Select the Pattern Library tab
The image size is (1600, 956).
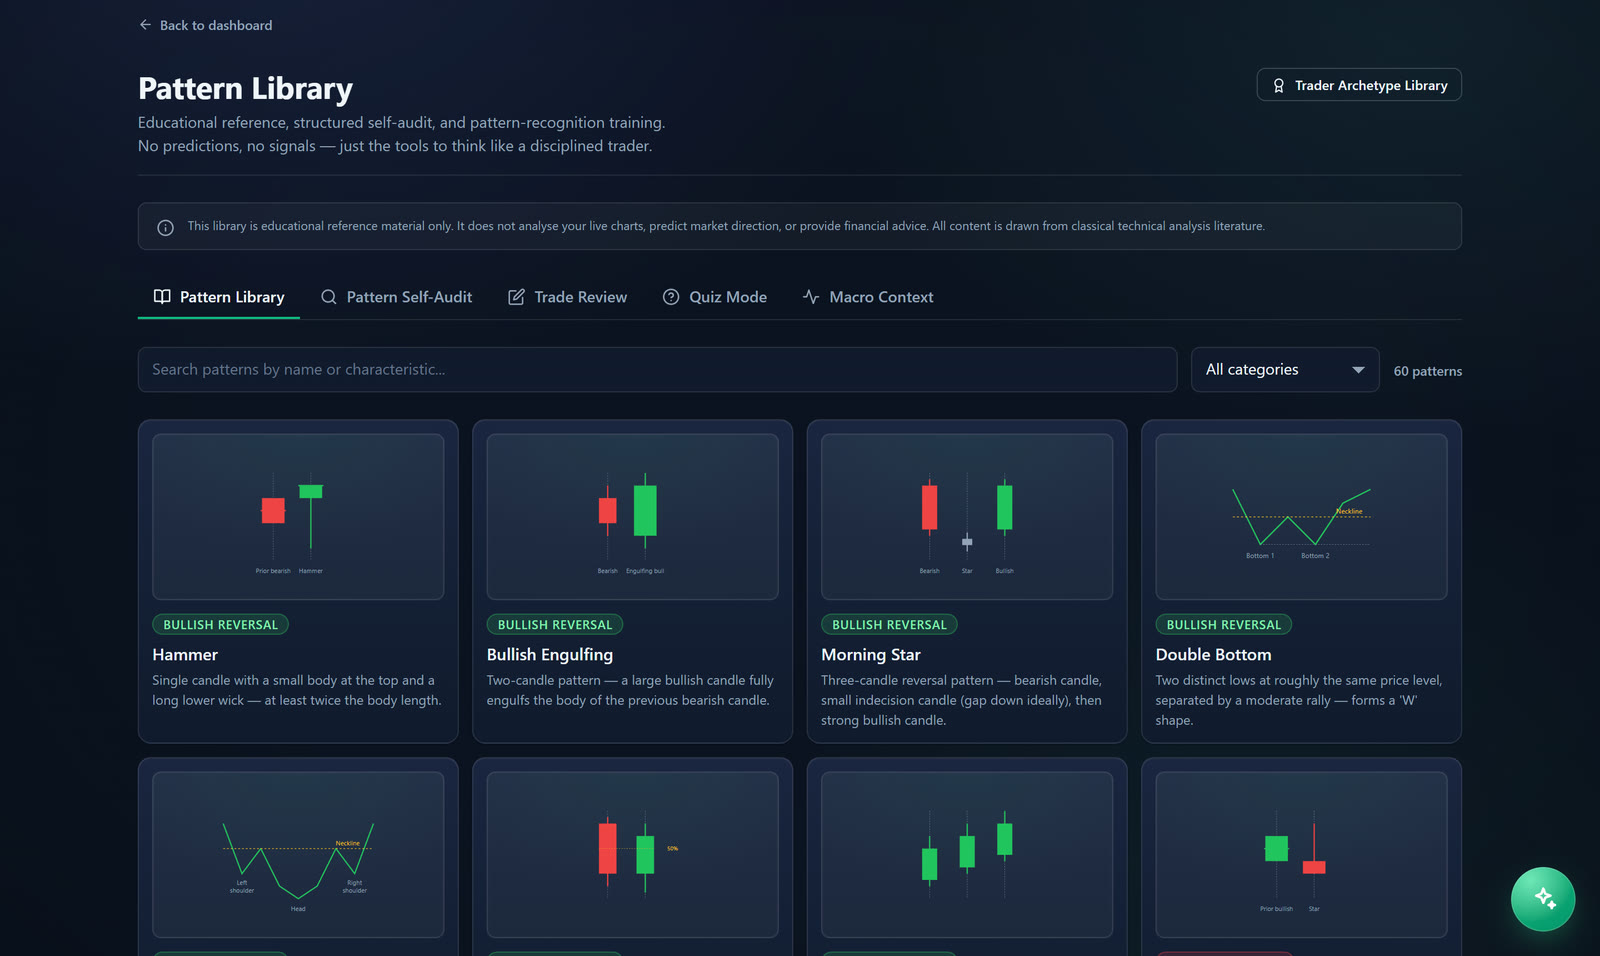click(219, 297)
